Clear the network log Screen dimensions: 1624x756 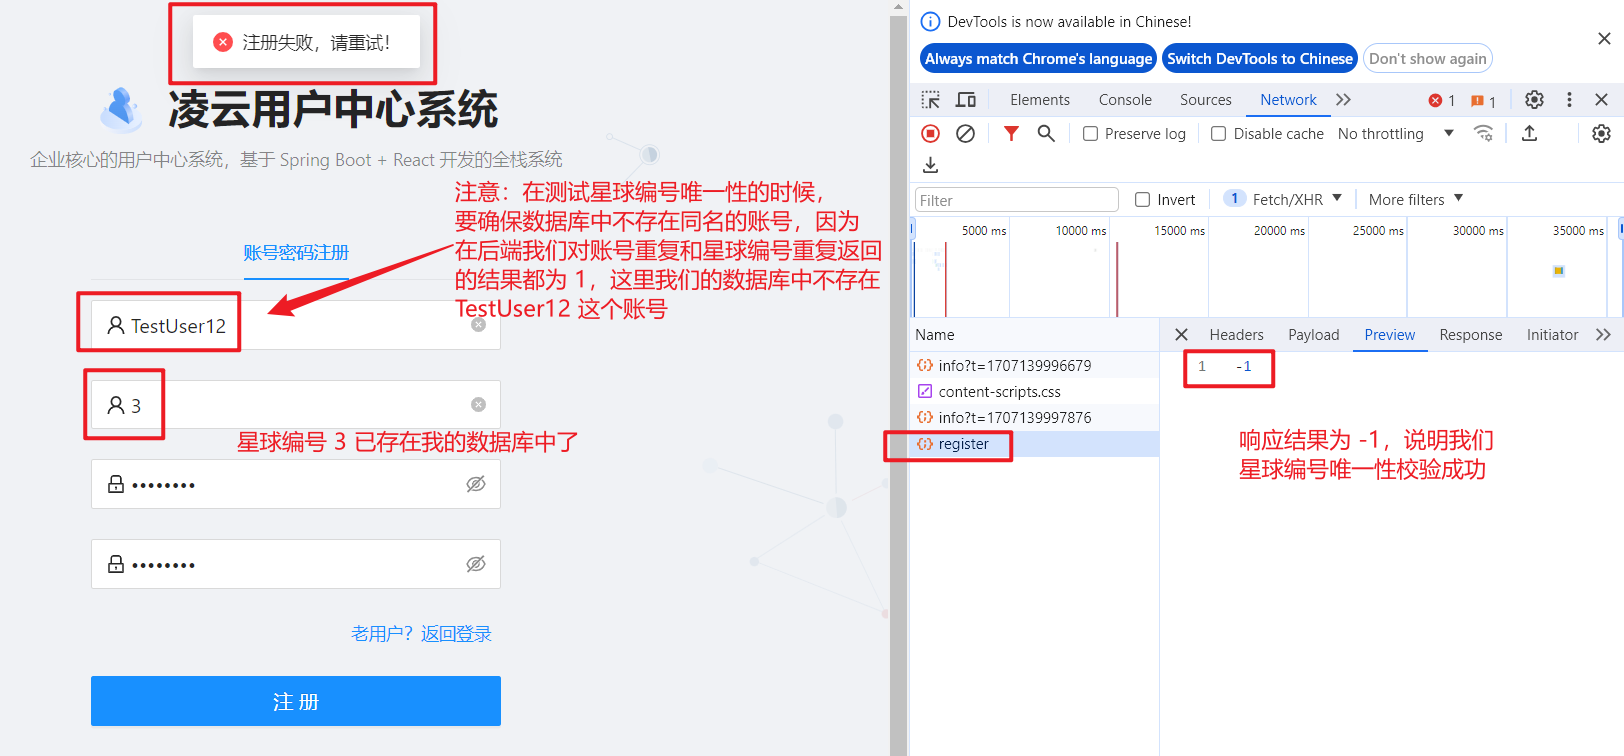(x=965, y=134)
